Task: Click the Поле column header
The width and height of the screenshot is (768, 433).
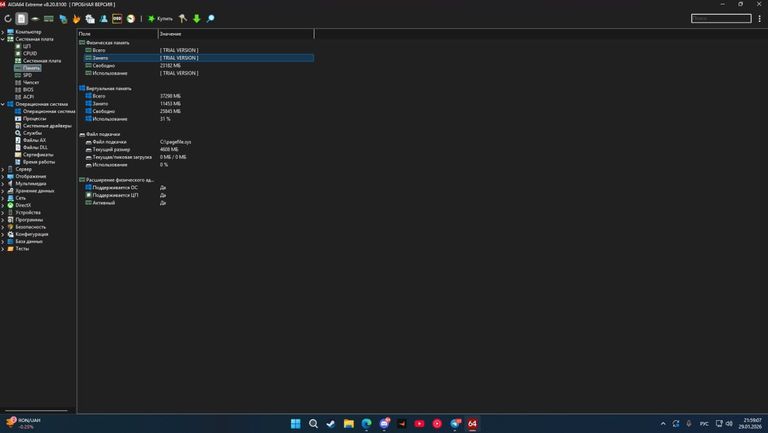Action: [x=118, y=34]
